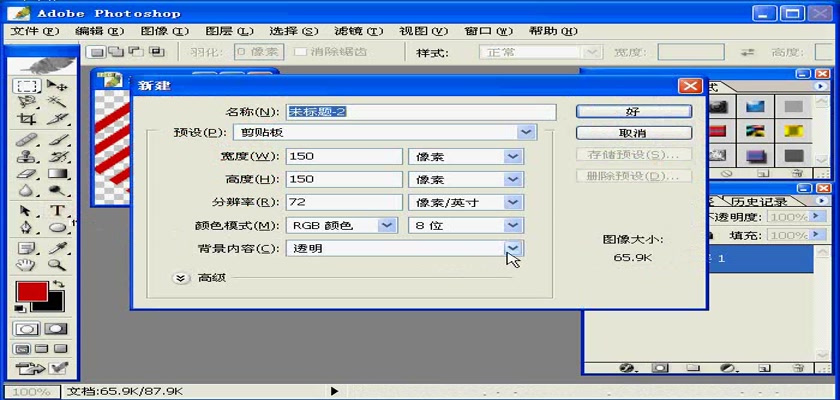Expand the 高级 advanced section
The image size is (840, 400).
coord(181,278)
